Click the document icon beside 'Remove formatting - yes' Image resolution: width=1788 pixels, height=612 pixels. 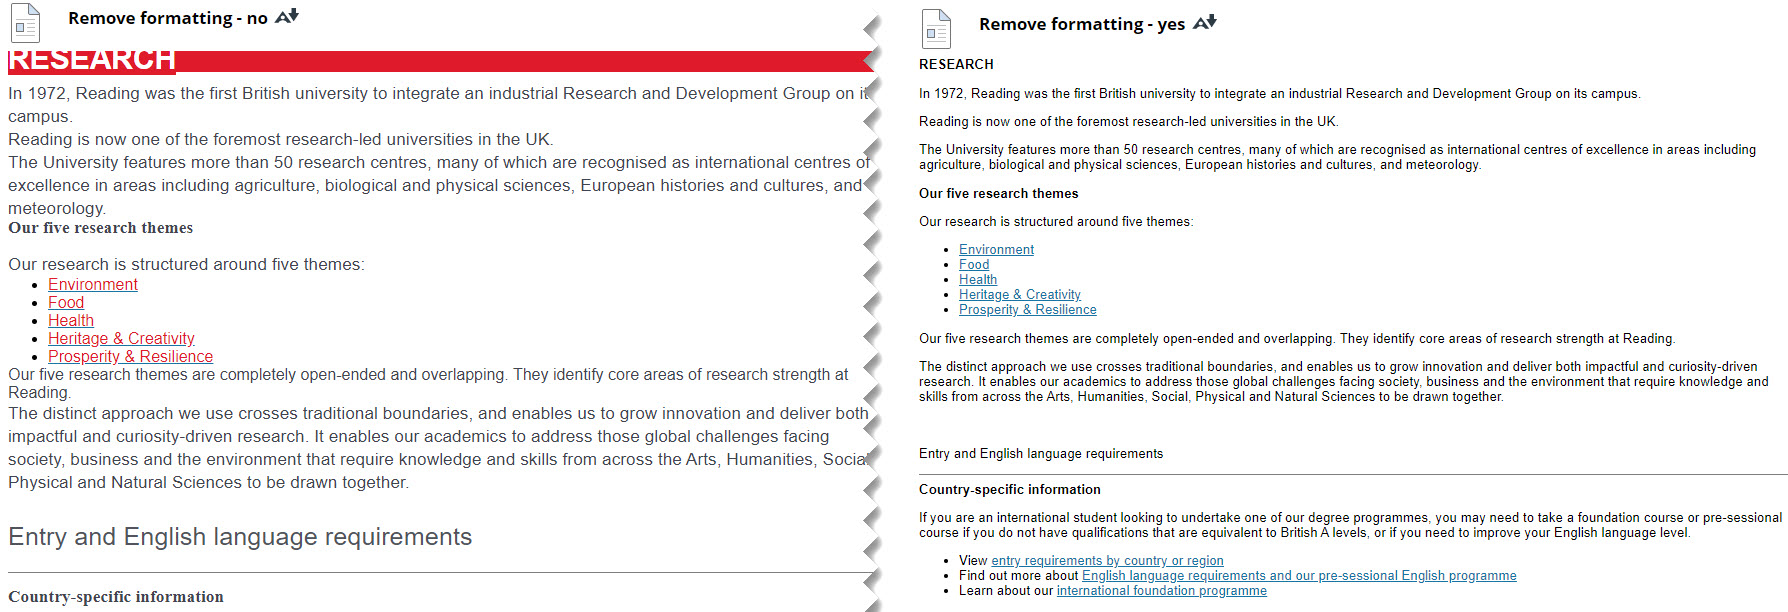coord(936,29)
